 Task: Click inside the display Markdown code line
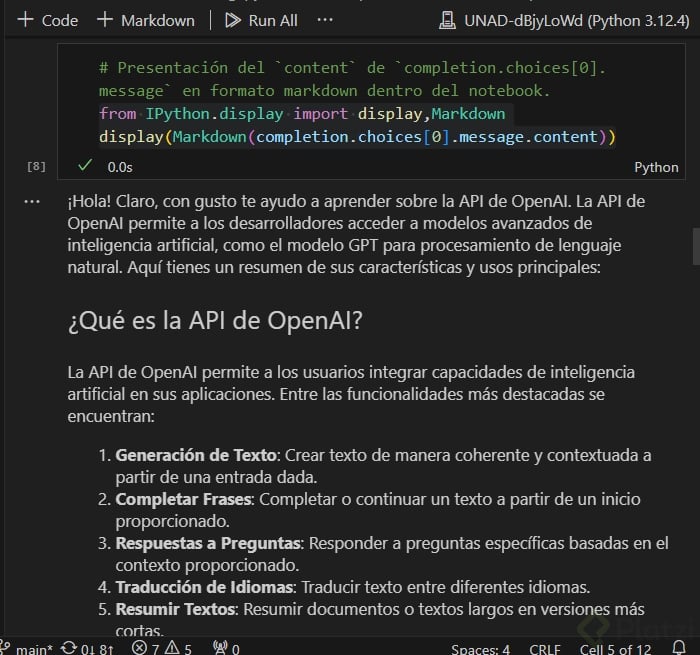357,137
